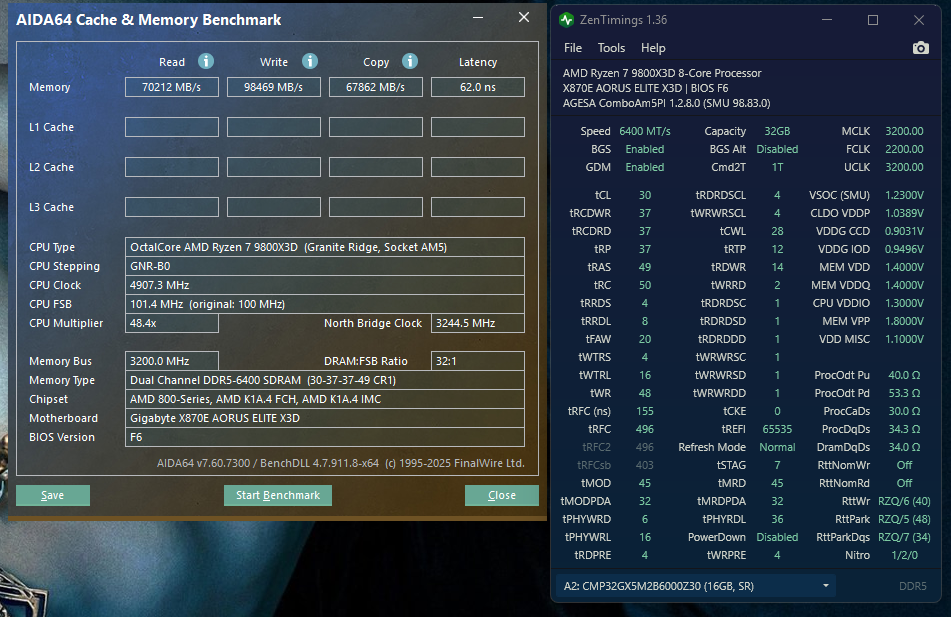Click the Read info icon
The image size is (951, 617).
pyautogui.click(x=206, y=62)
